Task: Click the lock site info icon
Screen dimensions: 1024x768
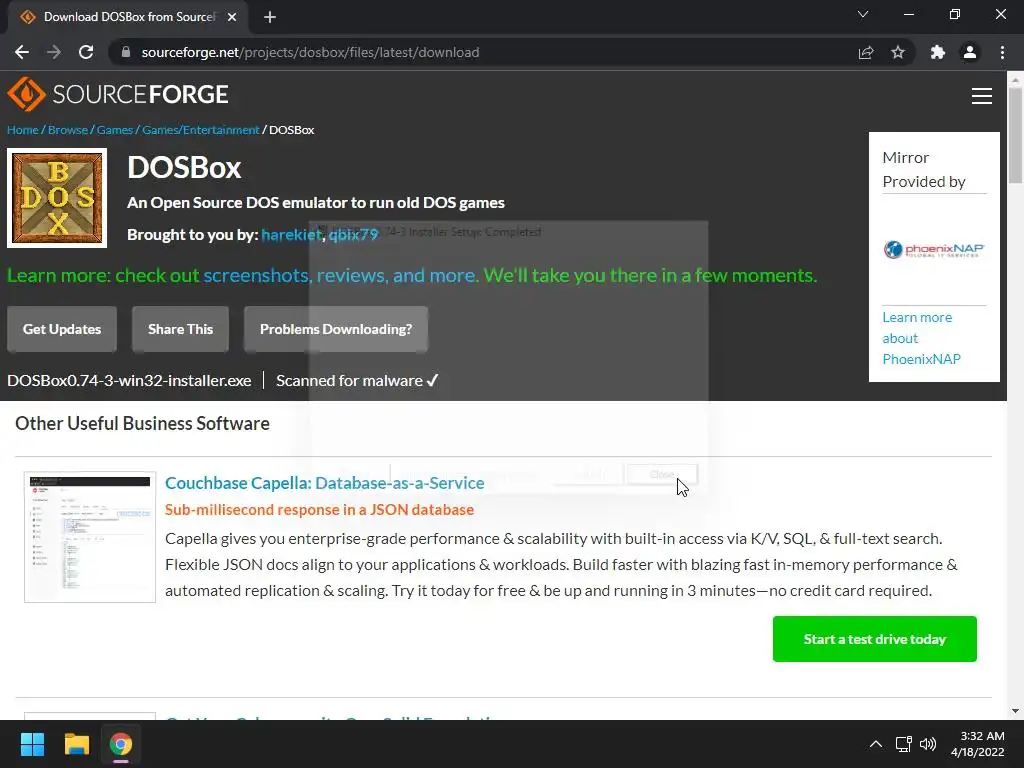Action: point(126,52)
